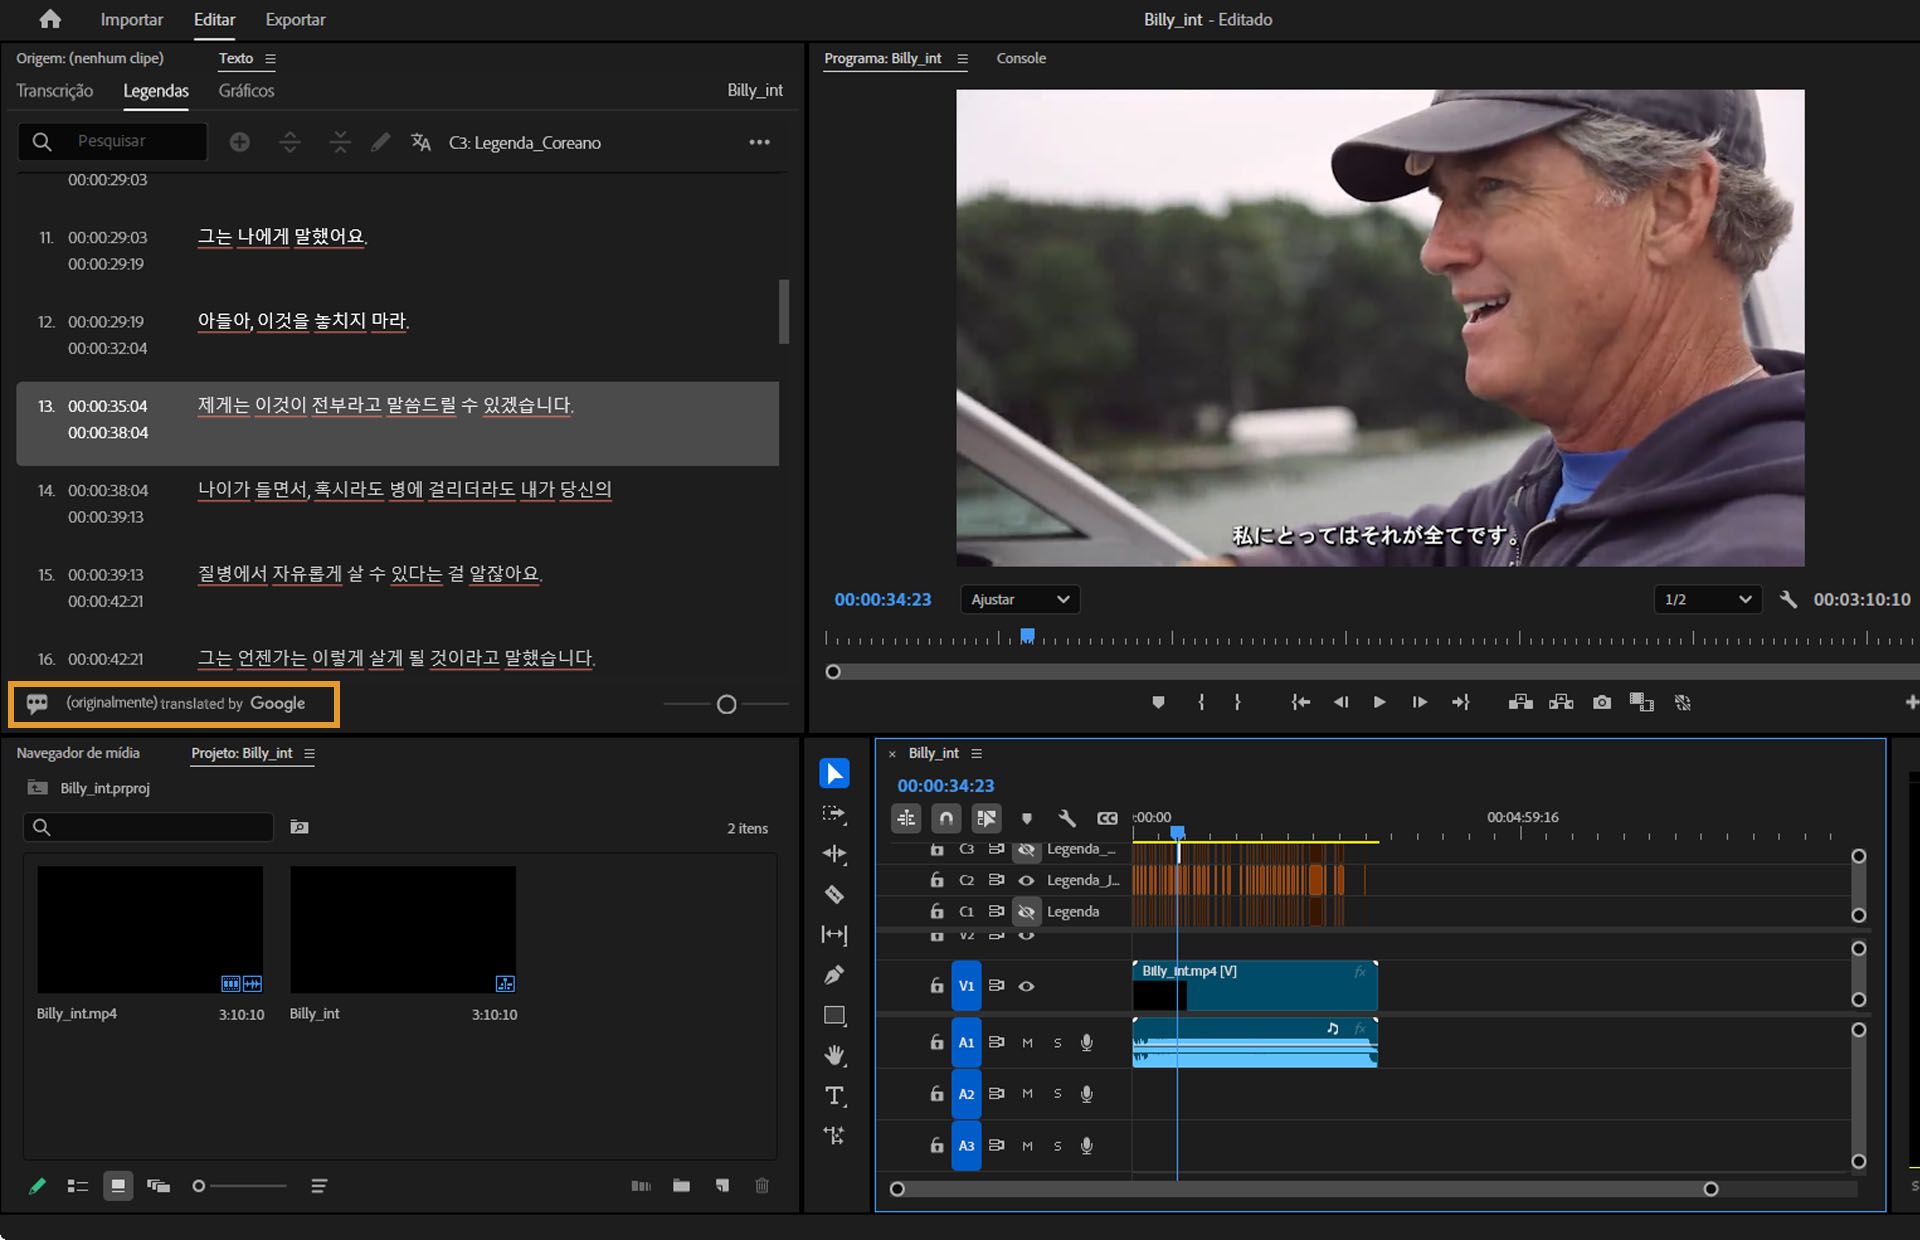Click the translated by Google link
The height and width of the screenshot is (1240, 1920).
186,703
